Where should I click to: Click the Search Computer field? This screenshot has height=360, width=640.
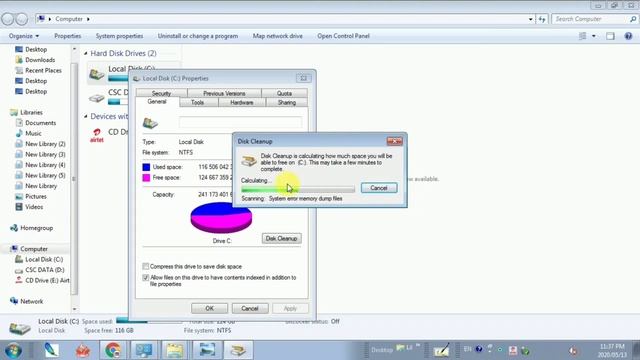click(x=591, y=19)
